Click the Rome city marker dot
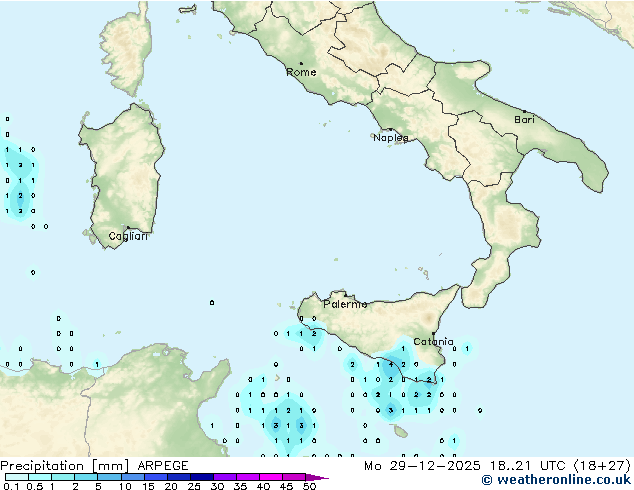 pyautogui.click(x=301, y=63)
